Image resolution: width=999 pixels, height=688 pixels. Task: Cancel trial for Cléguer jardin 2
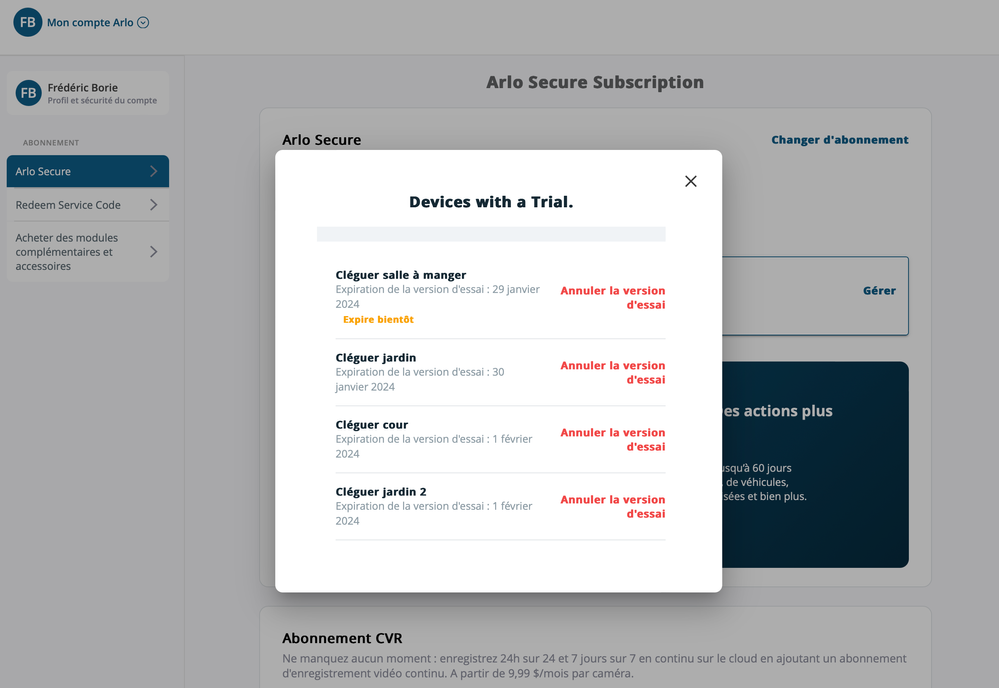coord(613,506)
